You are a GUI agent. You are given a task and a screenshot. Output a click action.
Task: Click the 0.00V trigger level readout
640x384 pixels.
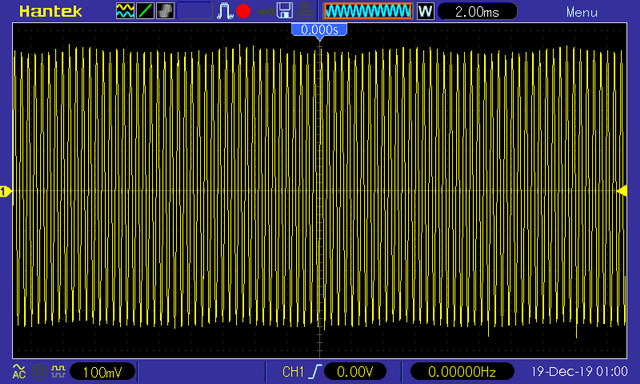coord(355,372)
